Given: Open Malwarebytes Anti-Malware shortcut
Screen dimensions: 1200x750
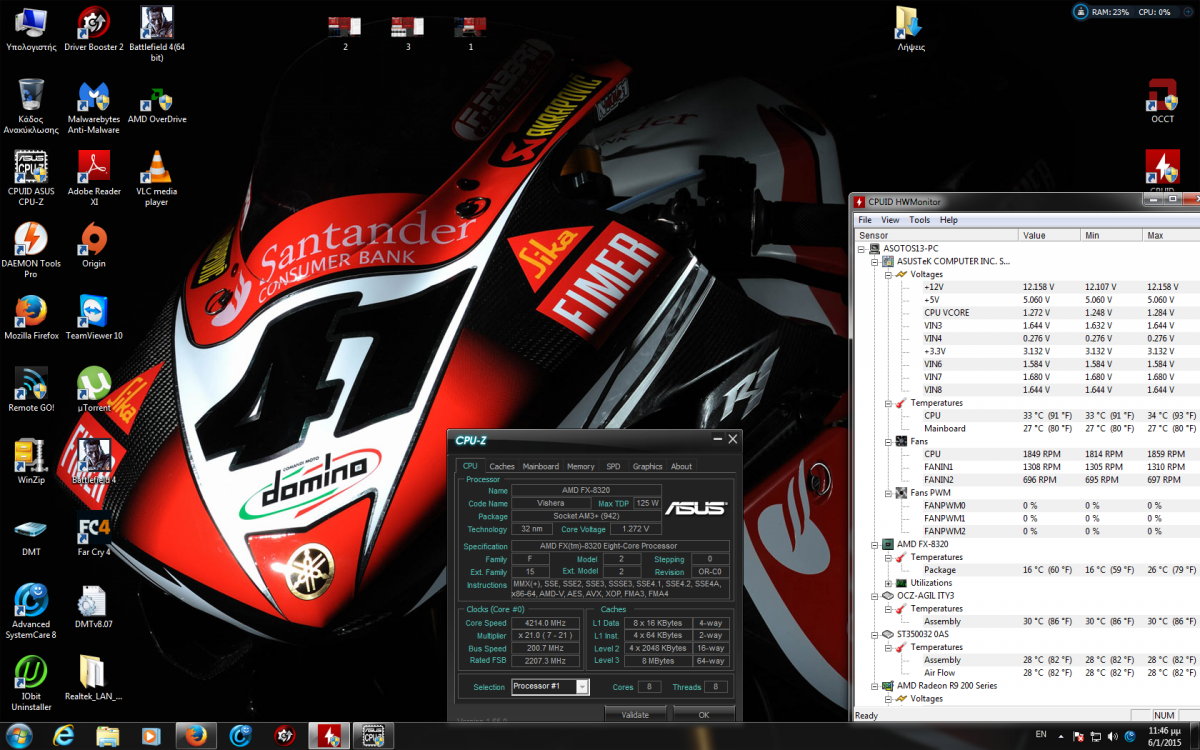Looking at the screenshot, I should [94, 106].
